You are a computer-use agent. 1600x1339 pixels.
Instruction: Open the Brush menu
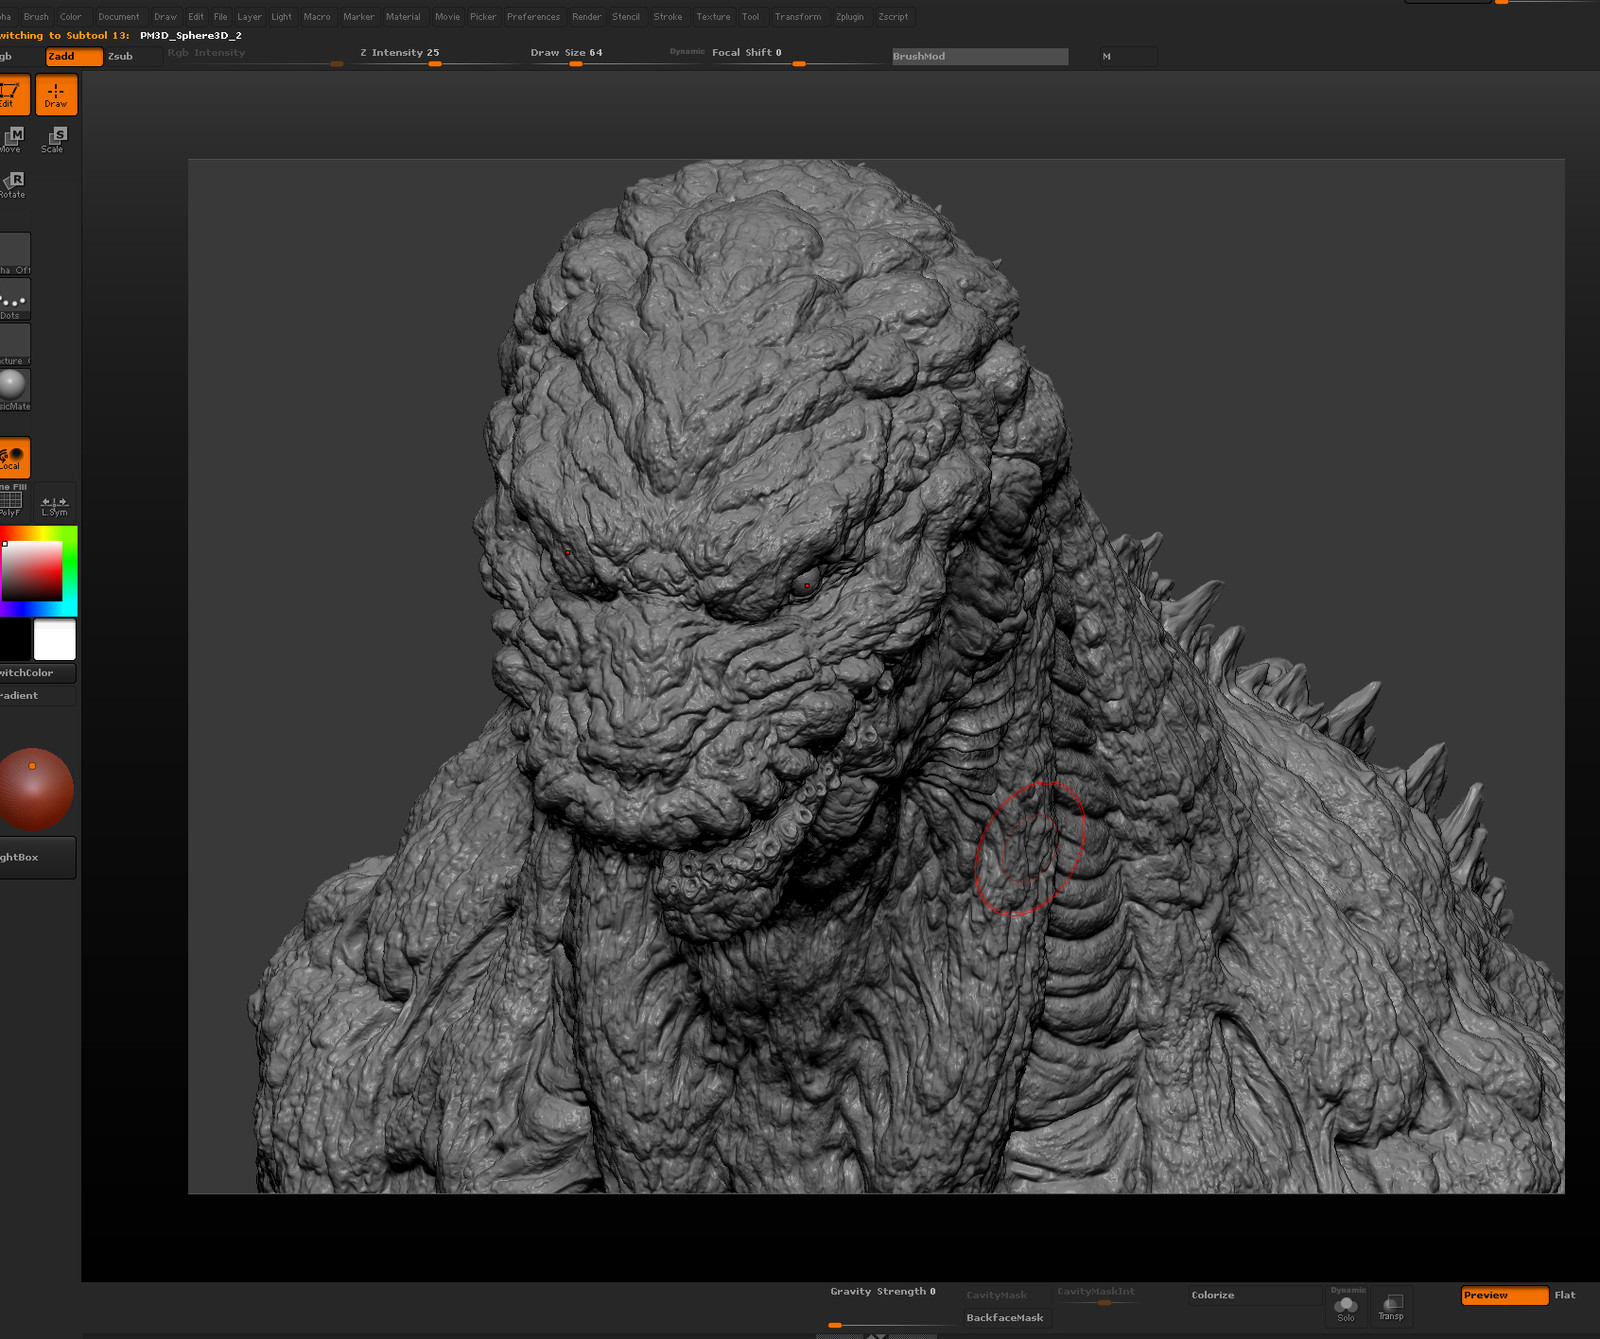click(x=36, y=17)
